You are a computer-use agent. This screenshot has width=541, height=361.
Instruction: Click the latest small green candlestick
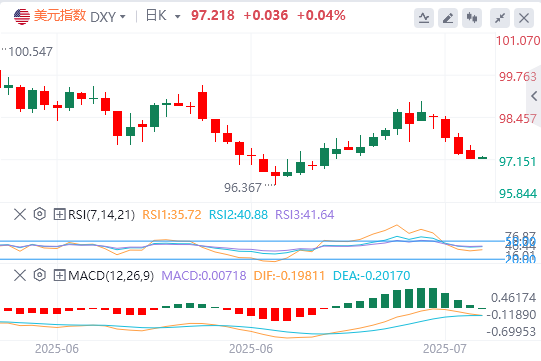[x=482, y=158]
